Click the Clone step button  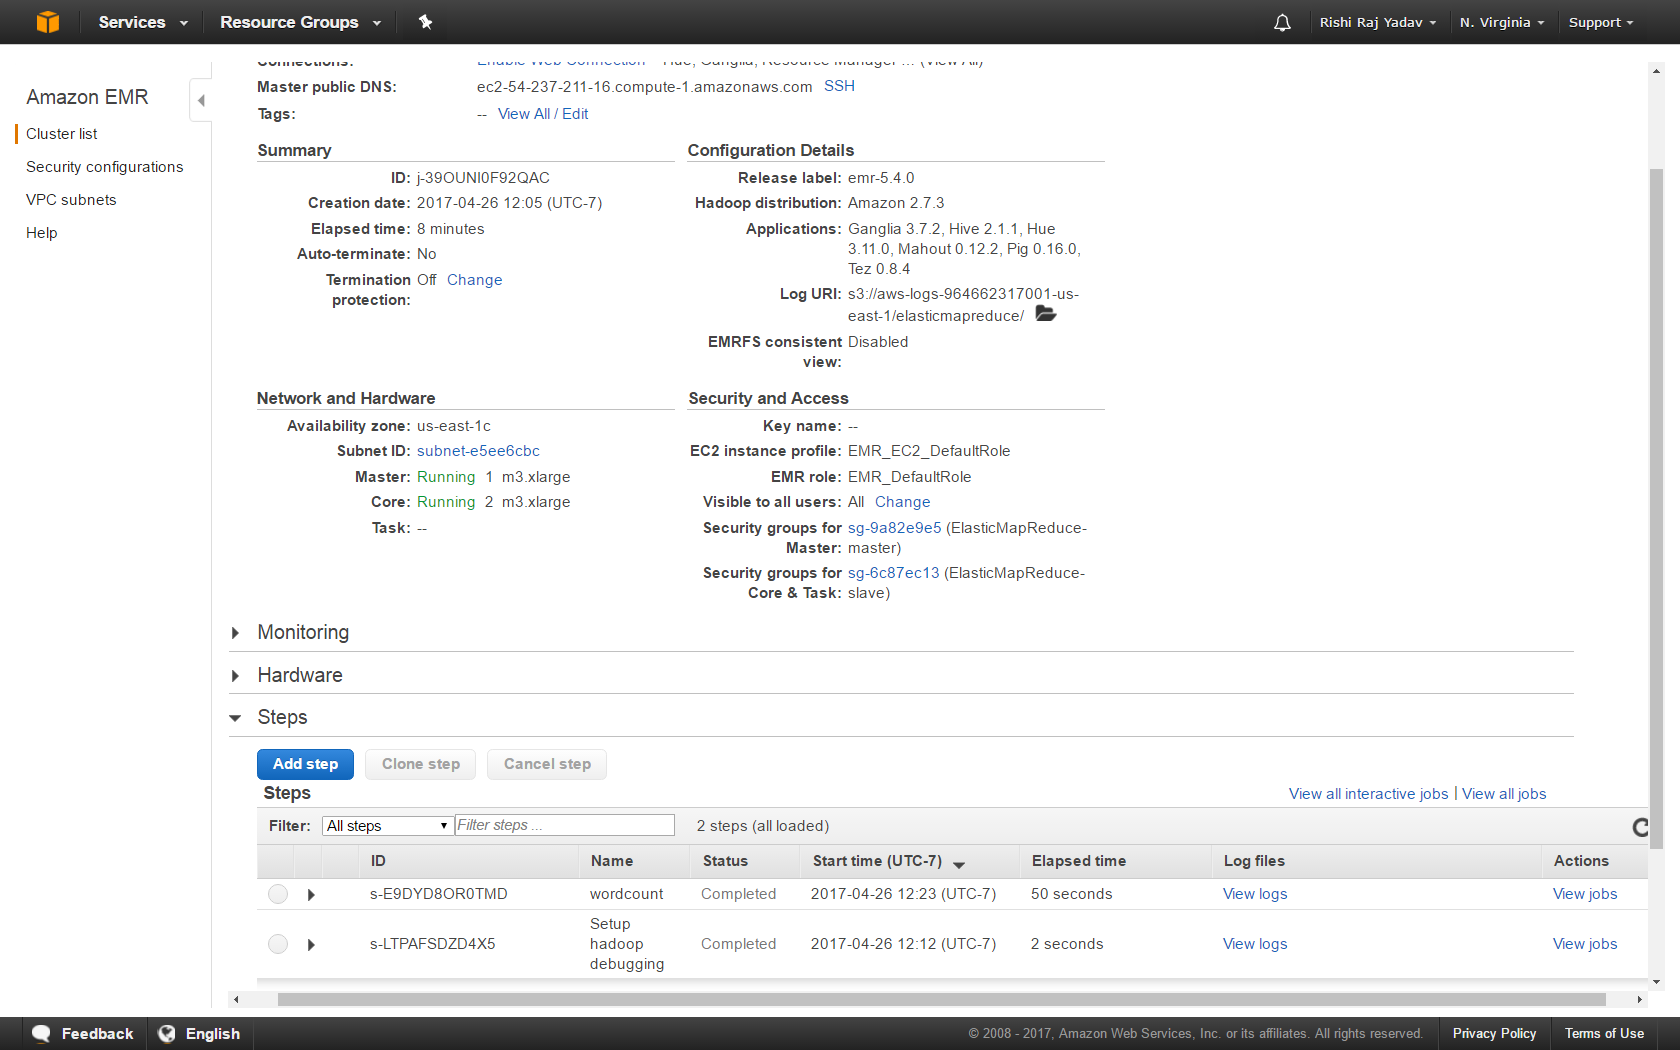(x=421, y=764)
